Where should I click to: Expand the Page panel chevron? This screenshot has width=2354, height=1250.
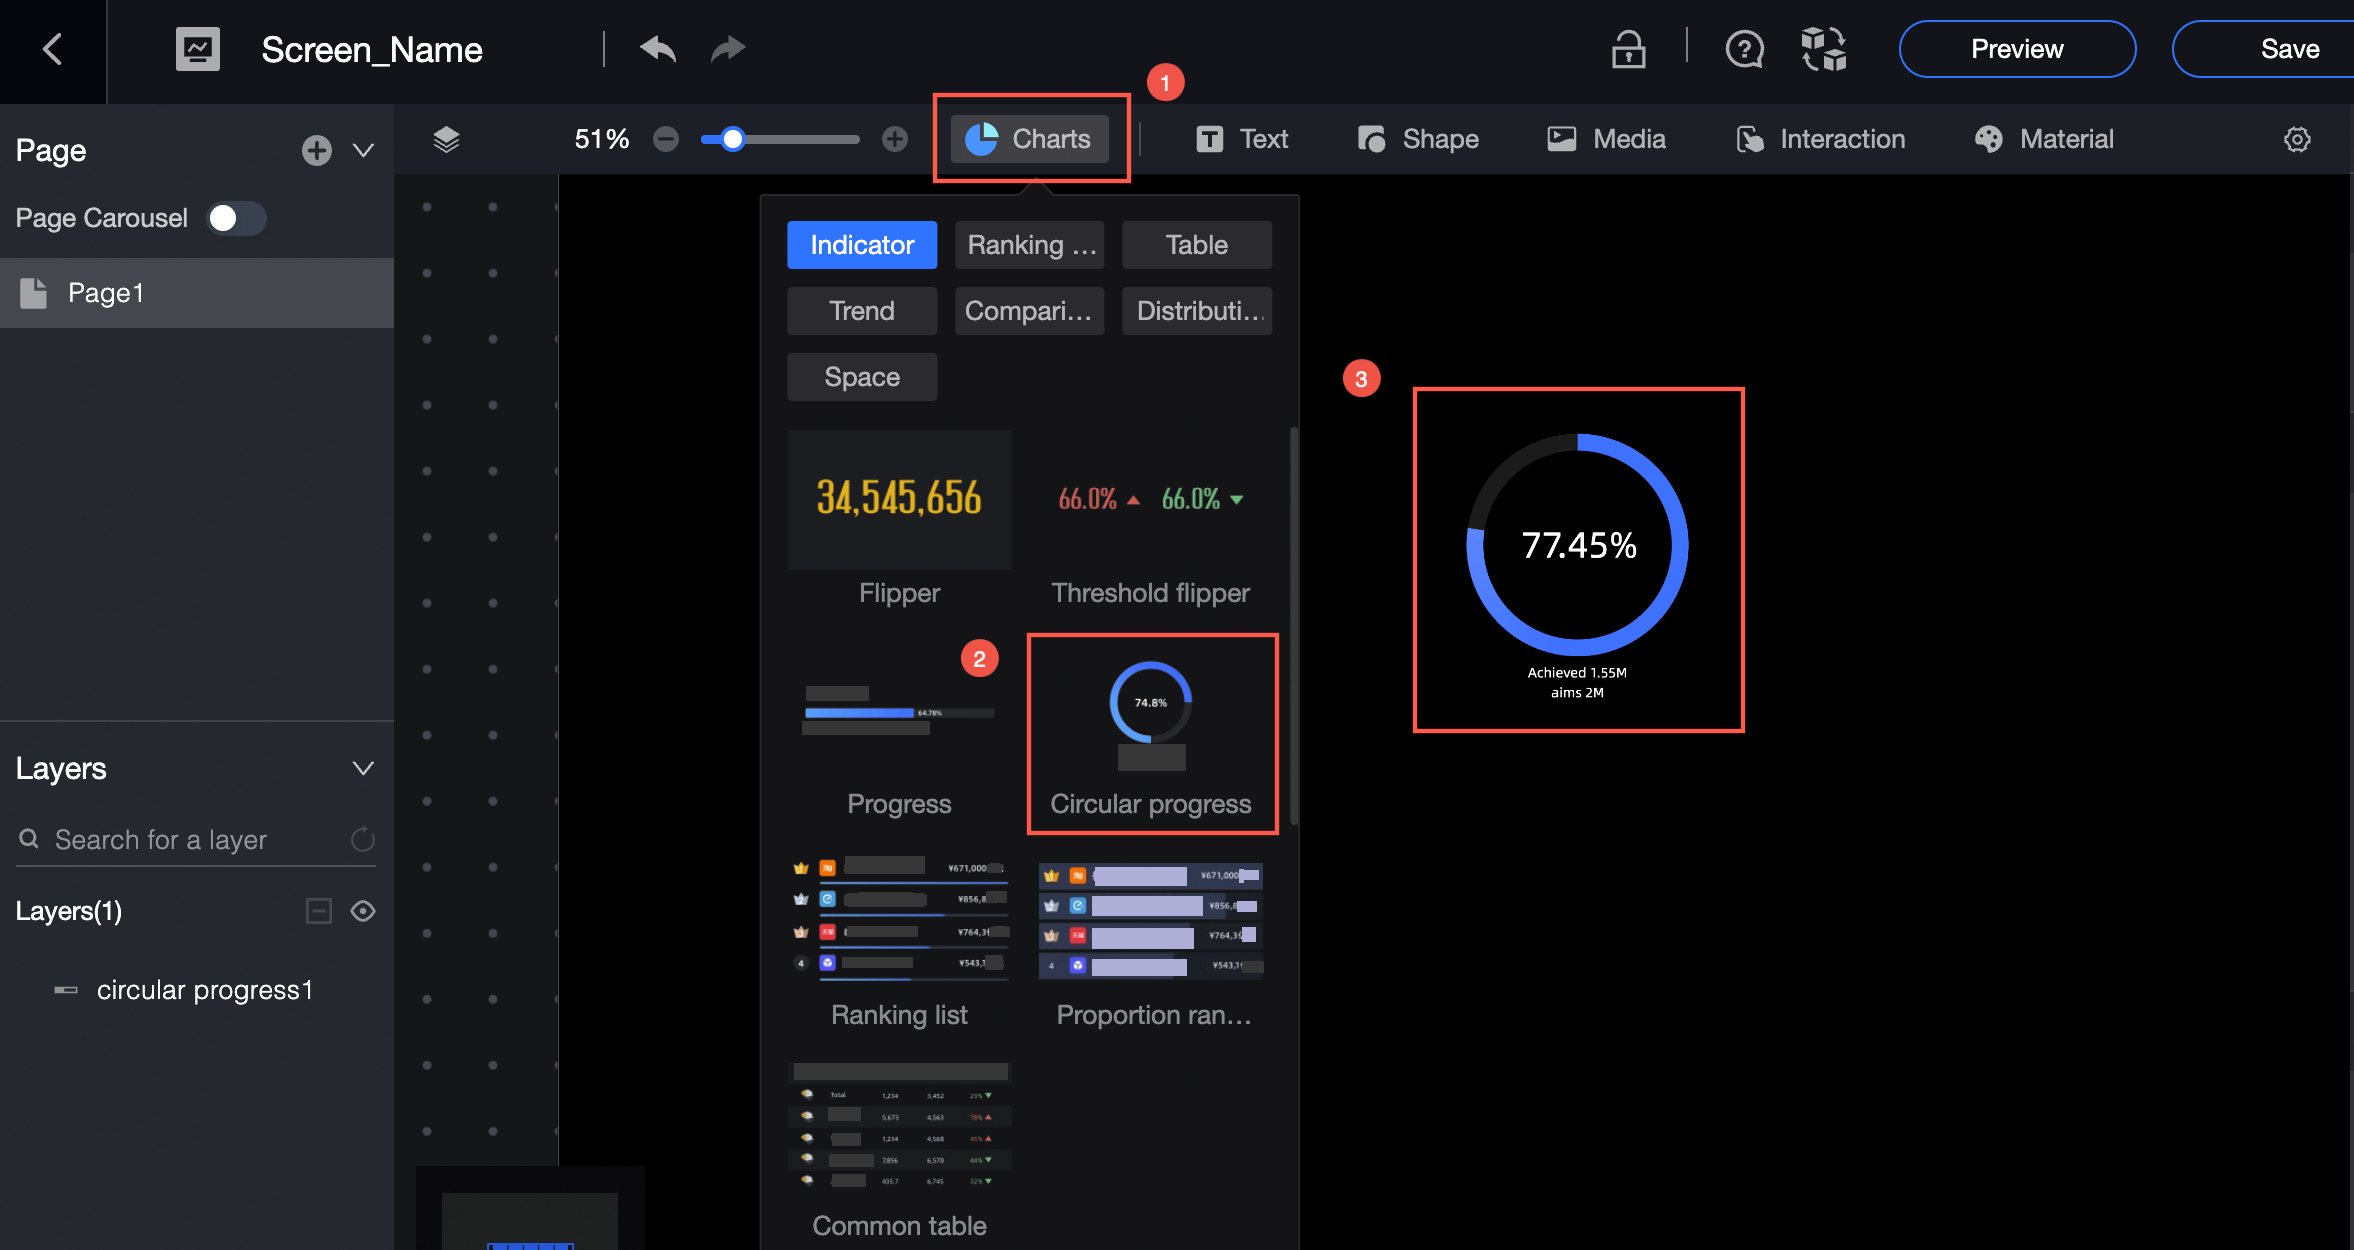(x=363, y=151)
